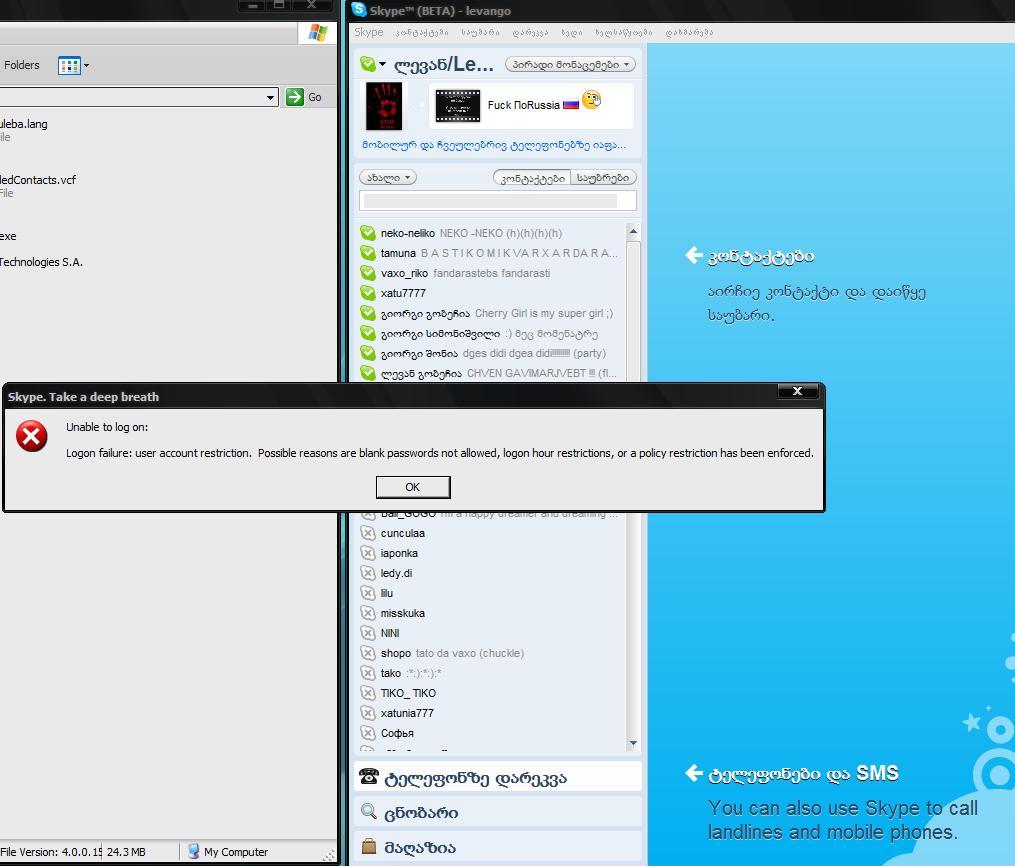Open the personal details dropdown in the Skype header
1015x866 pixels.
(570, 65)
